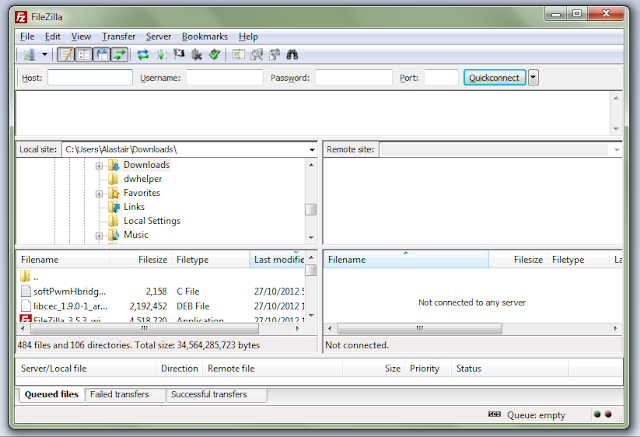Viewport: 640px width, 437px height.
Task: Cancel the current operation flag icon
Action: 179,54
